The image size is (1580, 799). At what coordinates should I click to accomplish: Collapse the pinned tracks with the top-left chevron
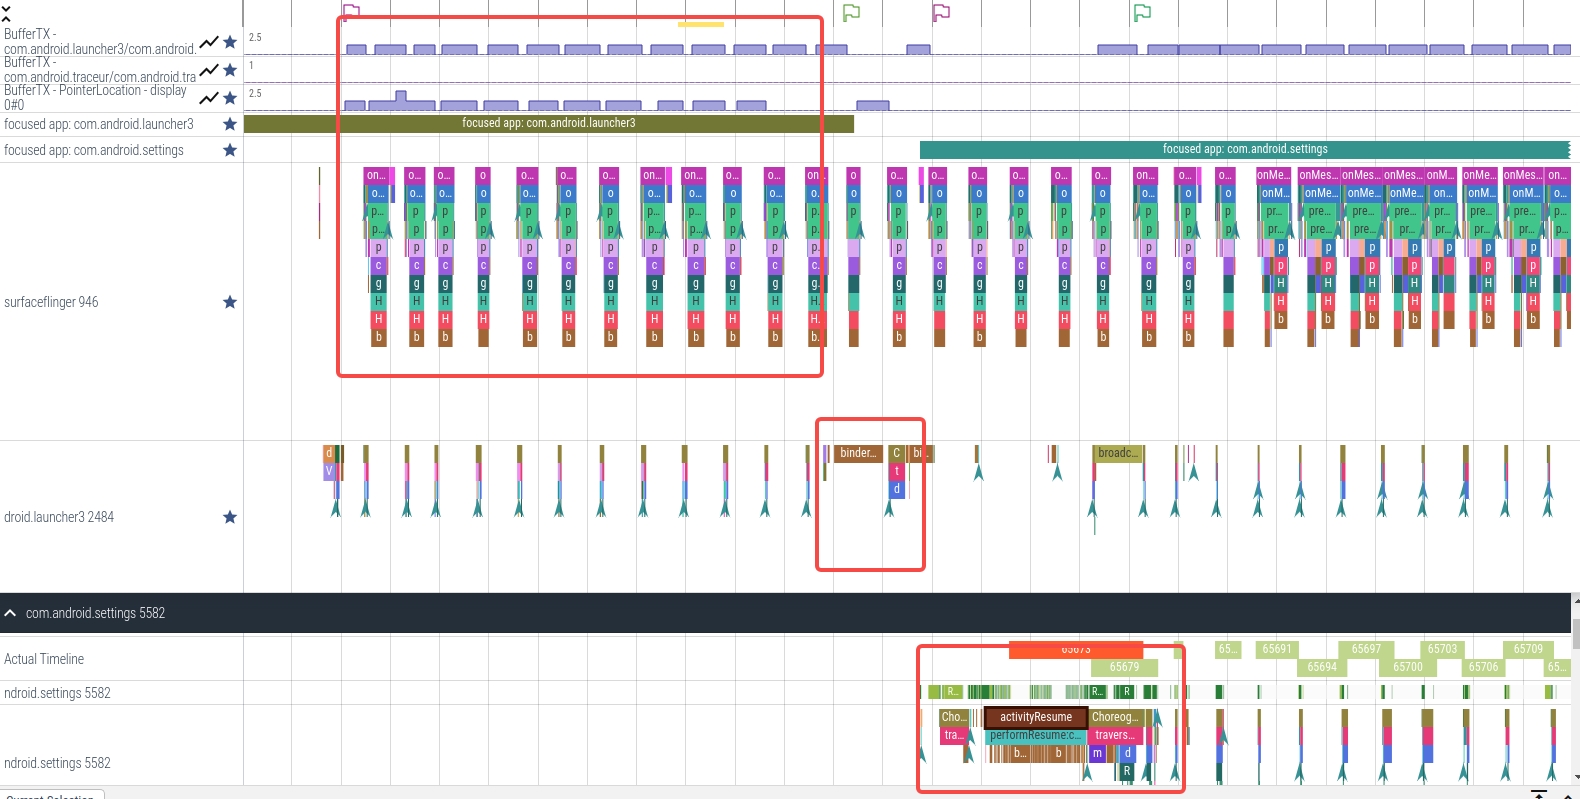6,14
